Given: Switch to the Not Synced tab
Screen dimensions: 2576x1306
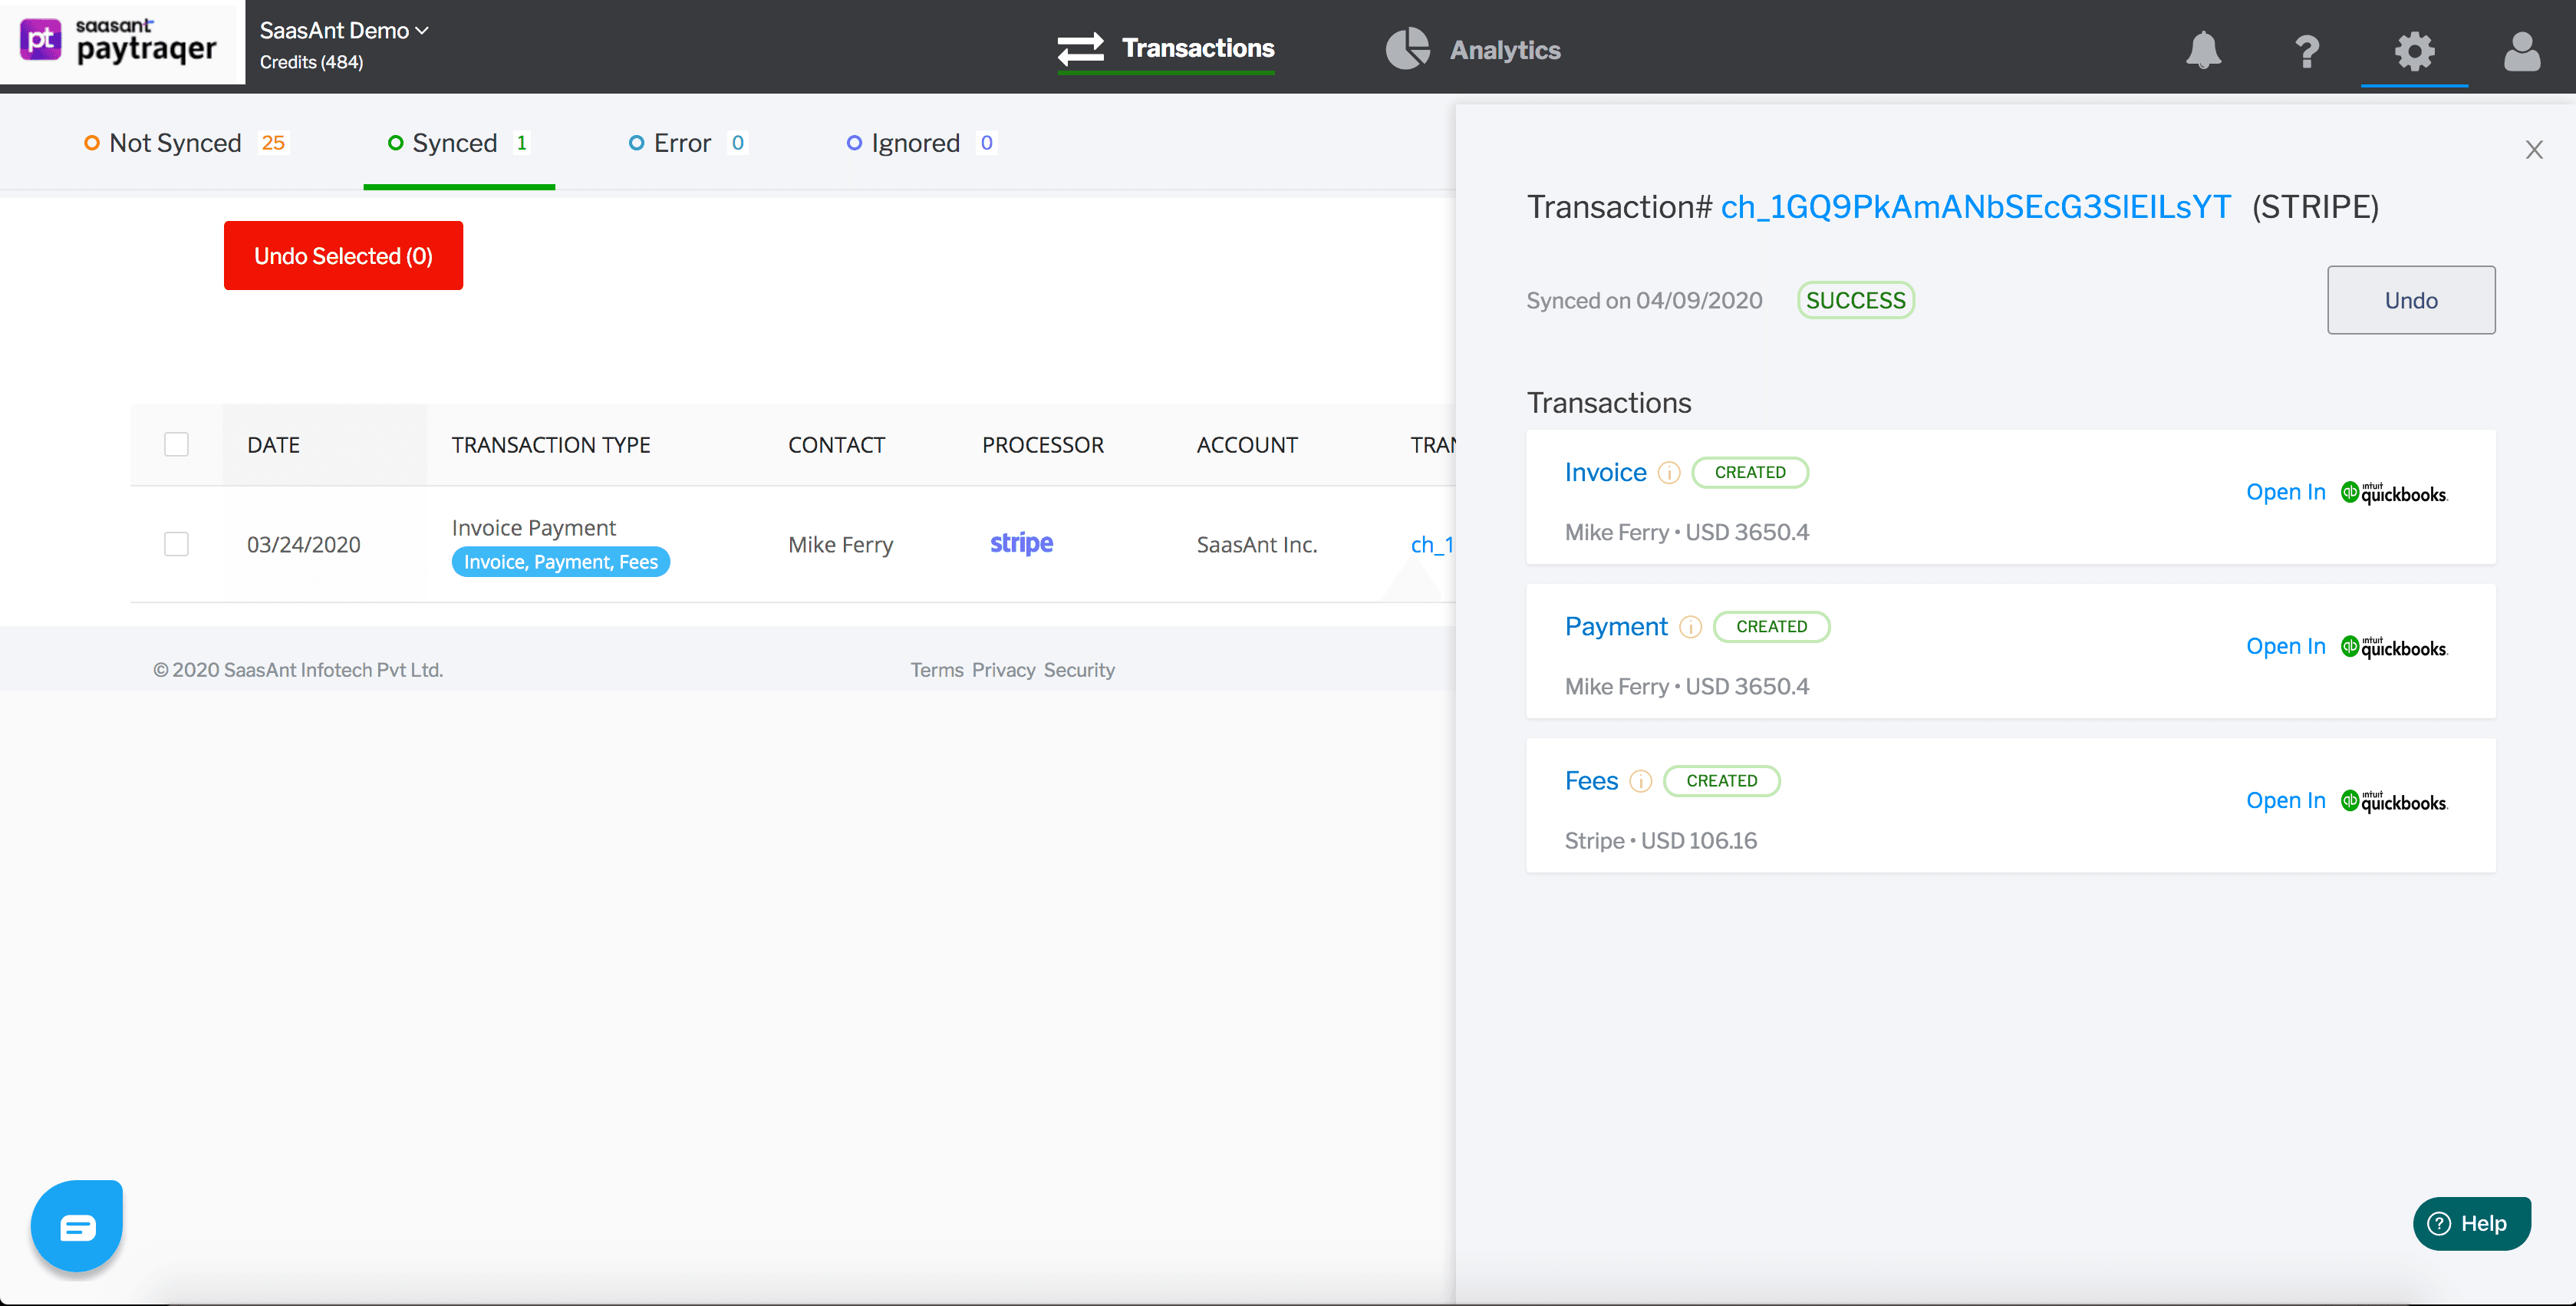Looking at the screenshot, I should [187, 143].
